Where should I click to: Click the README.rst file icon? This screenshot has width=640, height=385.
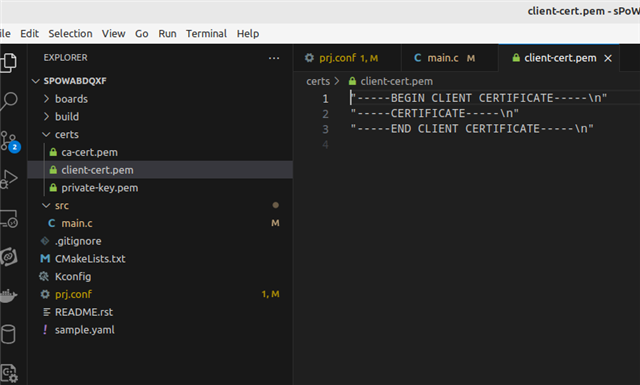point(47,312)
